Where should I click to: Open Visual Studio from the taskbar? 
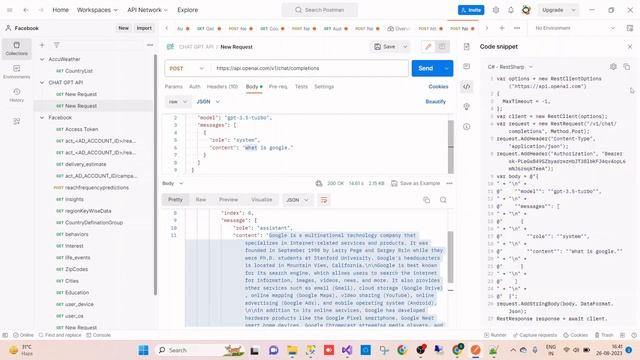(347, 350)
